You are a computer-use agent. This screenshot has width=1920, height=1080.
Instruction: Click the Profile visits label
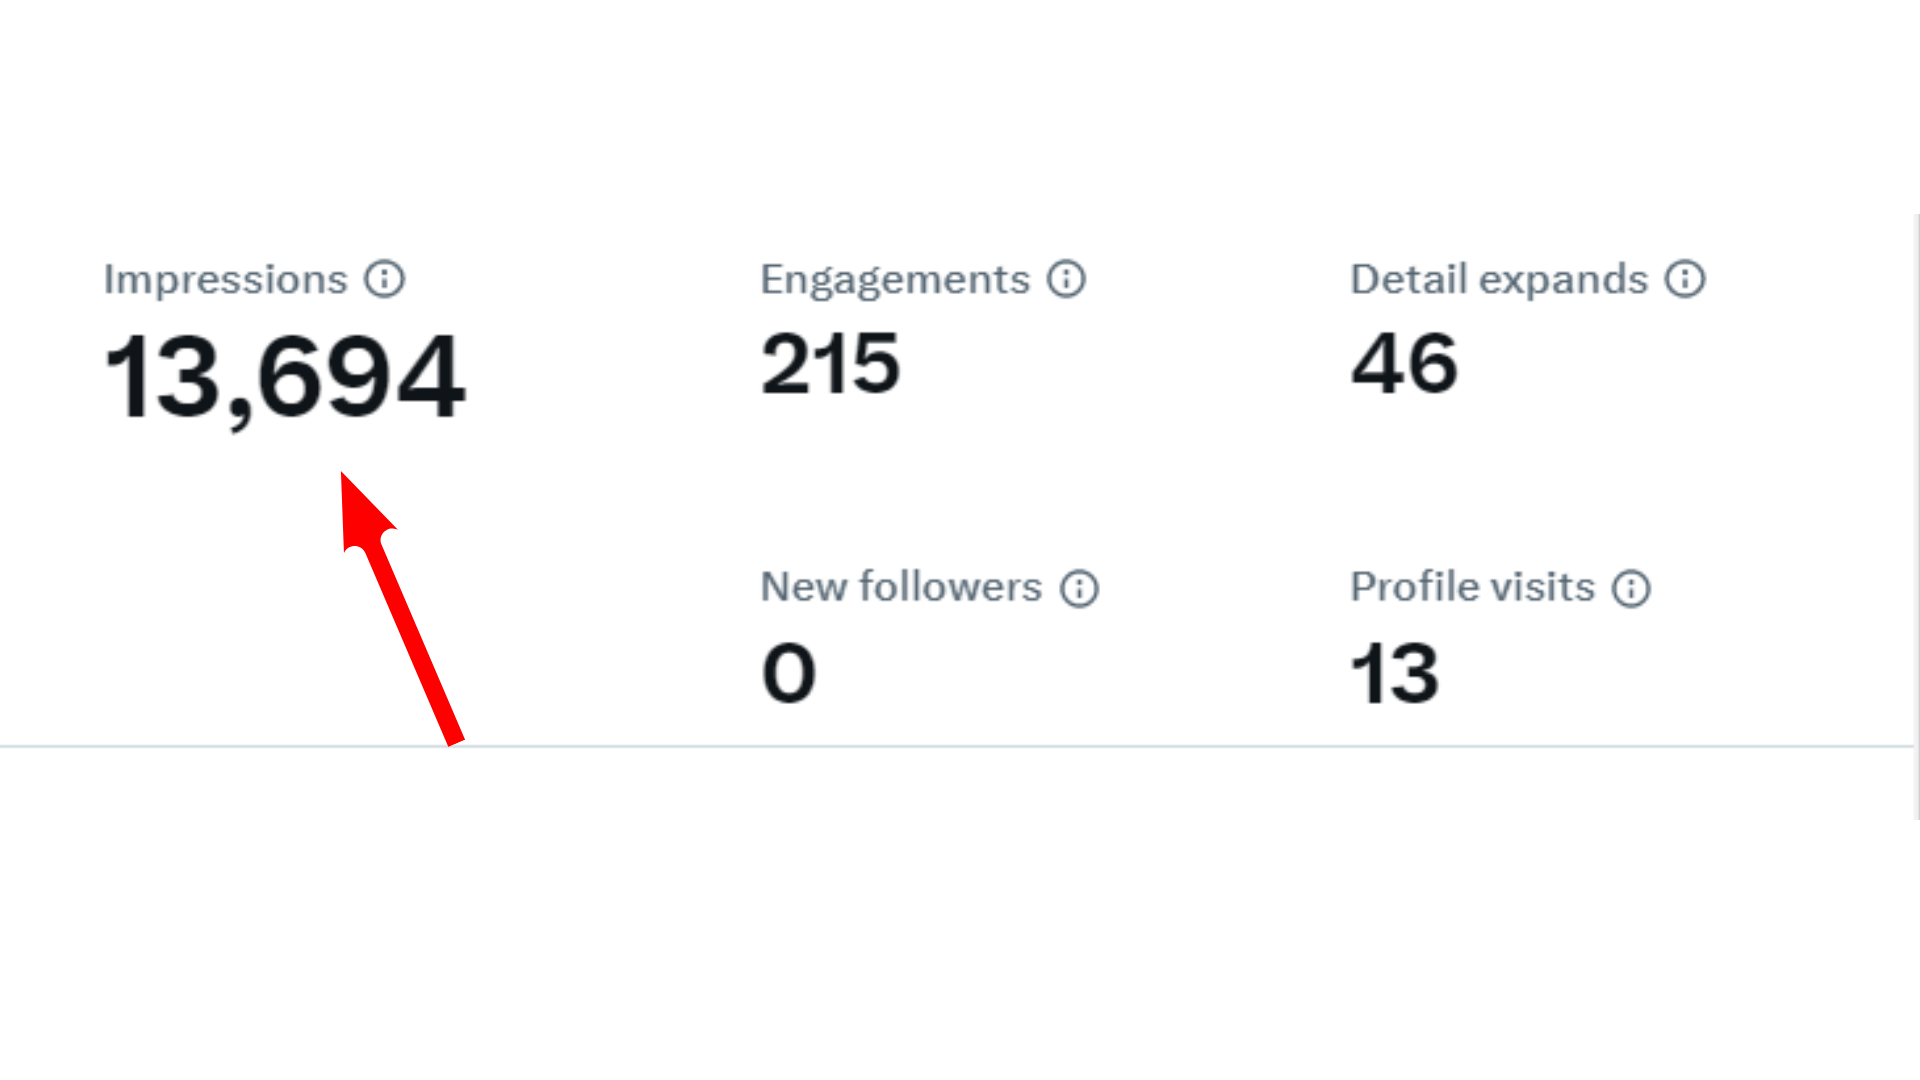coord(1471,588)
